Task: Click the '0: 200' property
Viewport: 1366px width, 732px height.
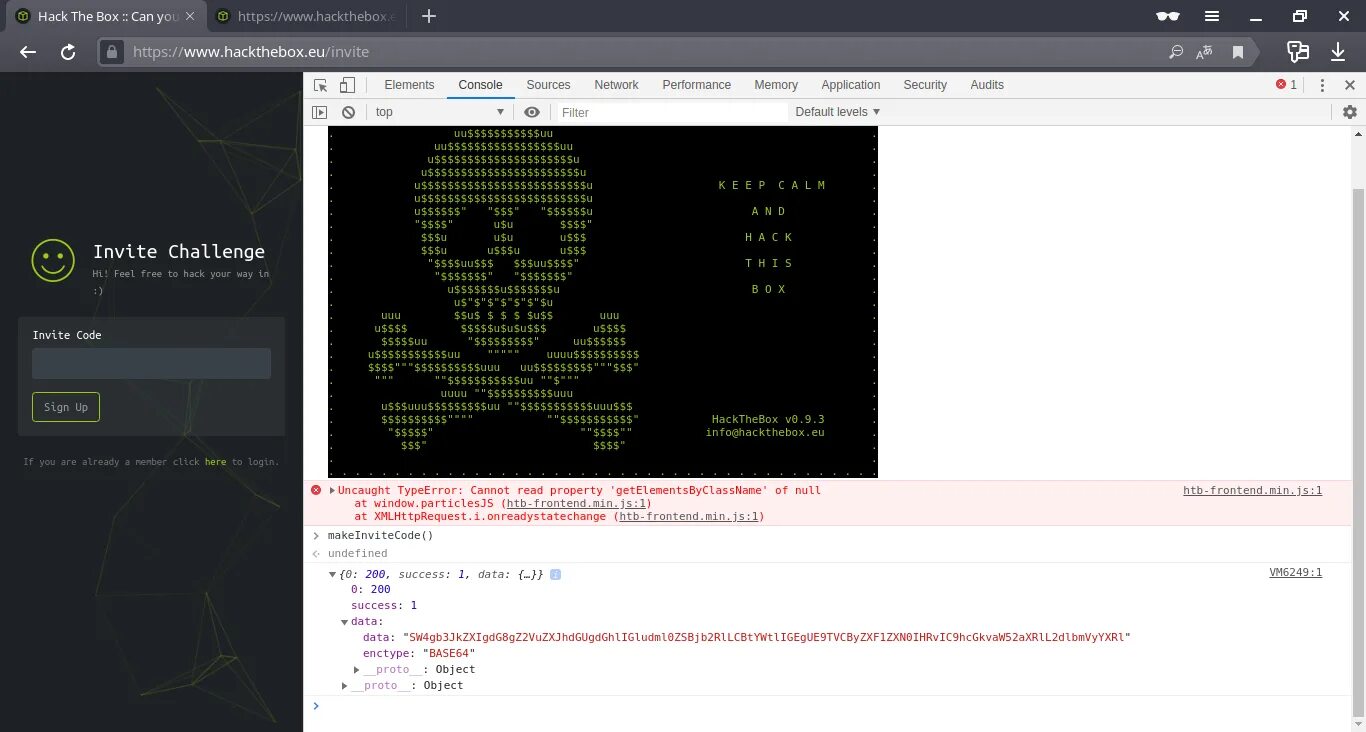Action: (x=370, y=589)
